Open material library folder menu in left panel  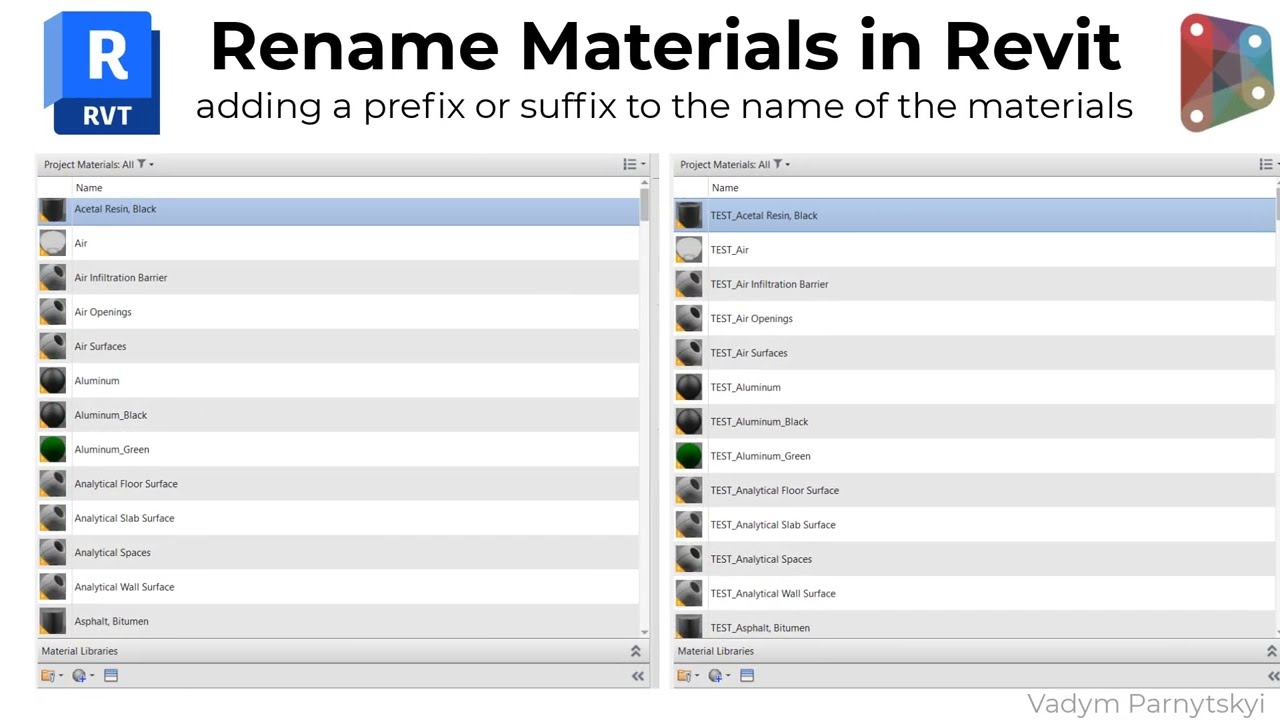51,676
